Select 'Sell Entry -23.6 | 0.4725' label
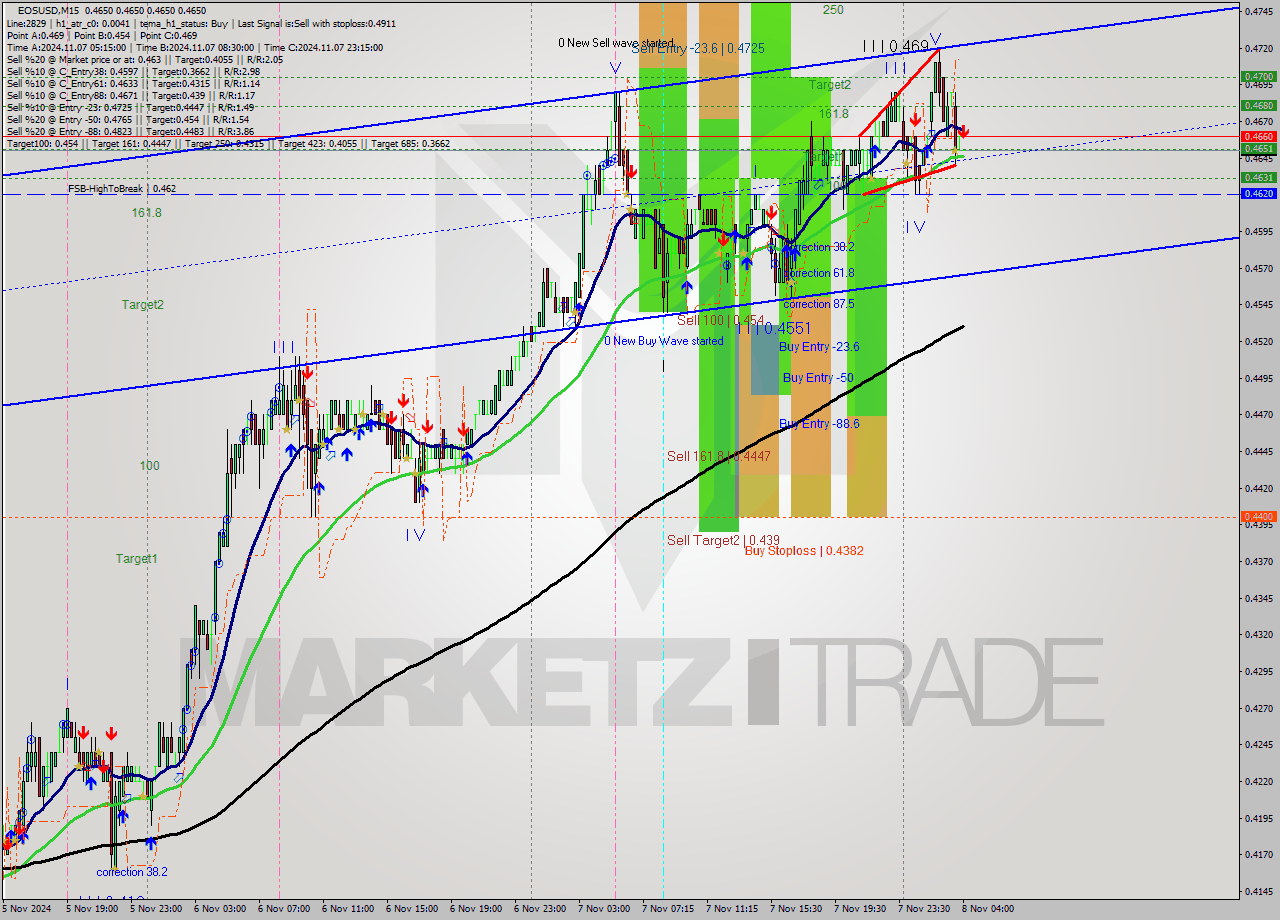The image size is (1280, 920). [x=699, y=48]
